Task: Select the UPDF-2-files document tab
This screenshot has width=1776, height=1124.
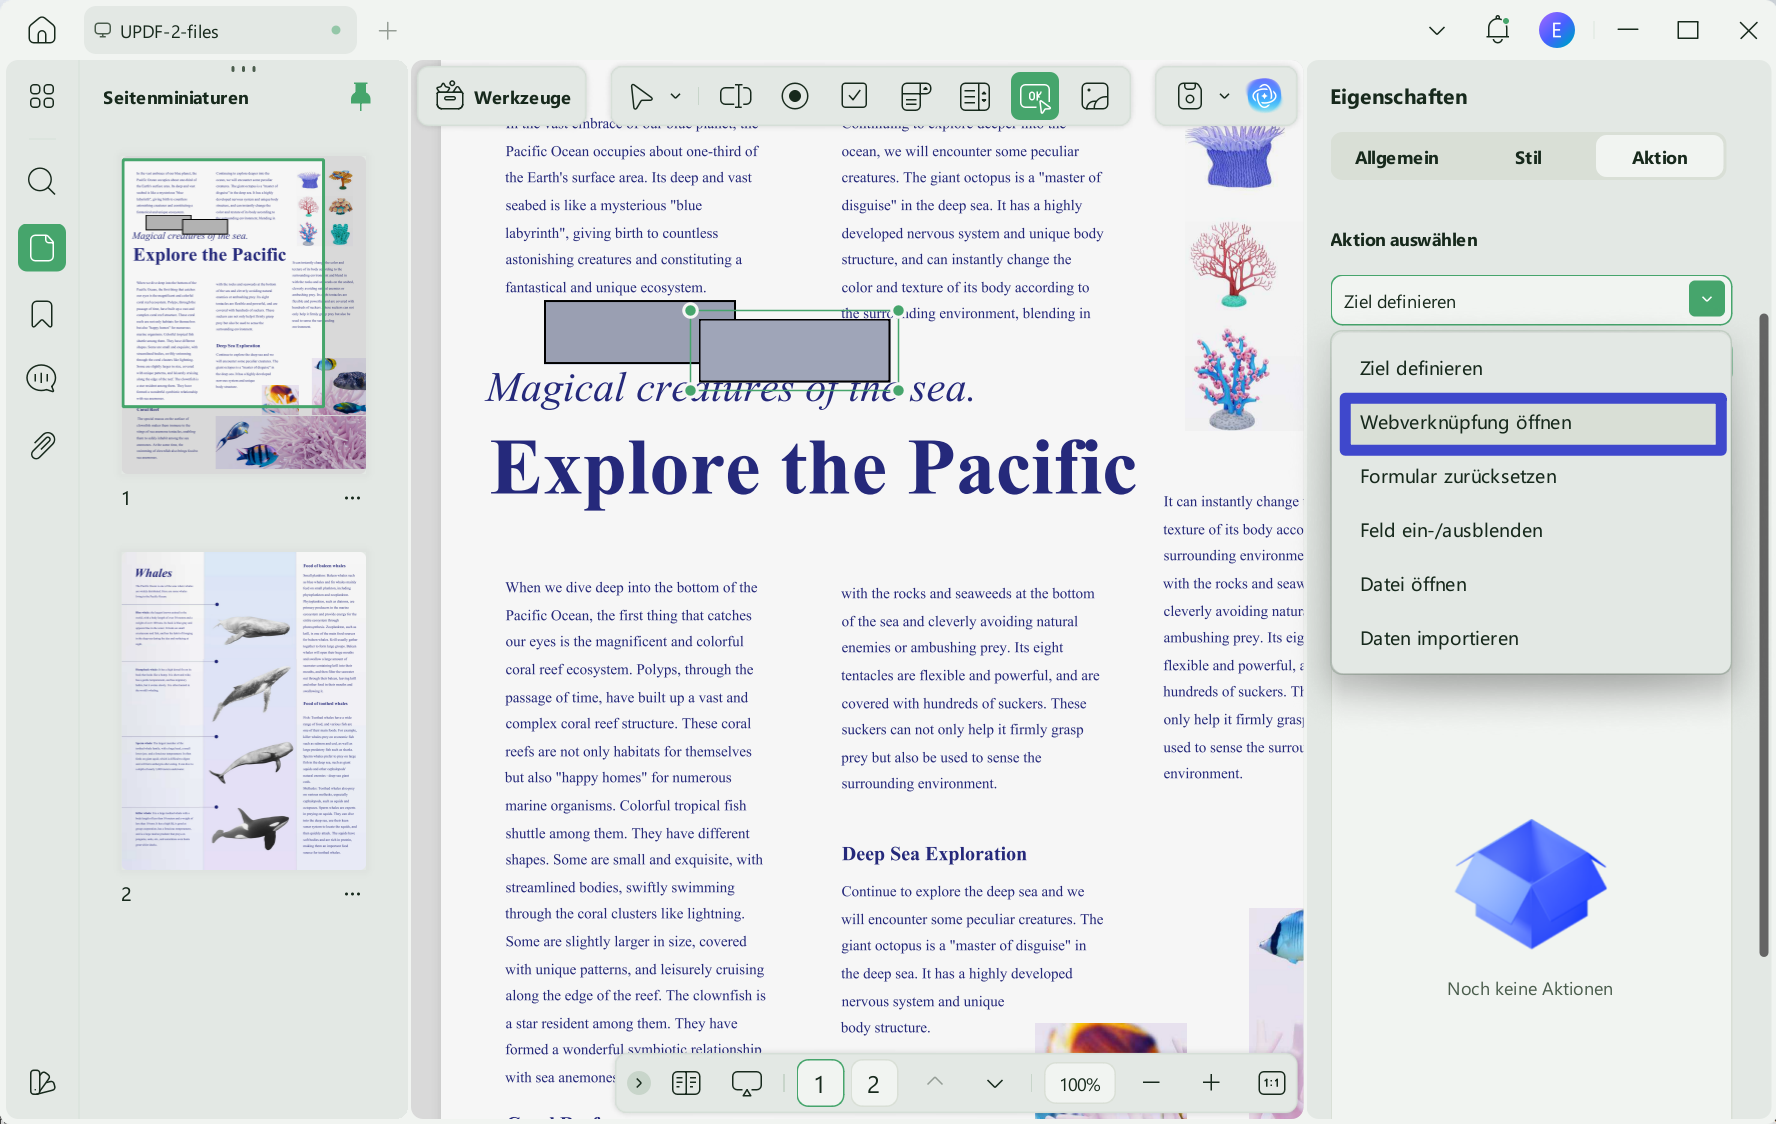Action: click(220, 31)
